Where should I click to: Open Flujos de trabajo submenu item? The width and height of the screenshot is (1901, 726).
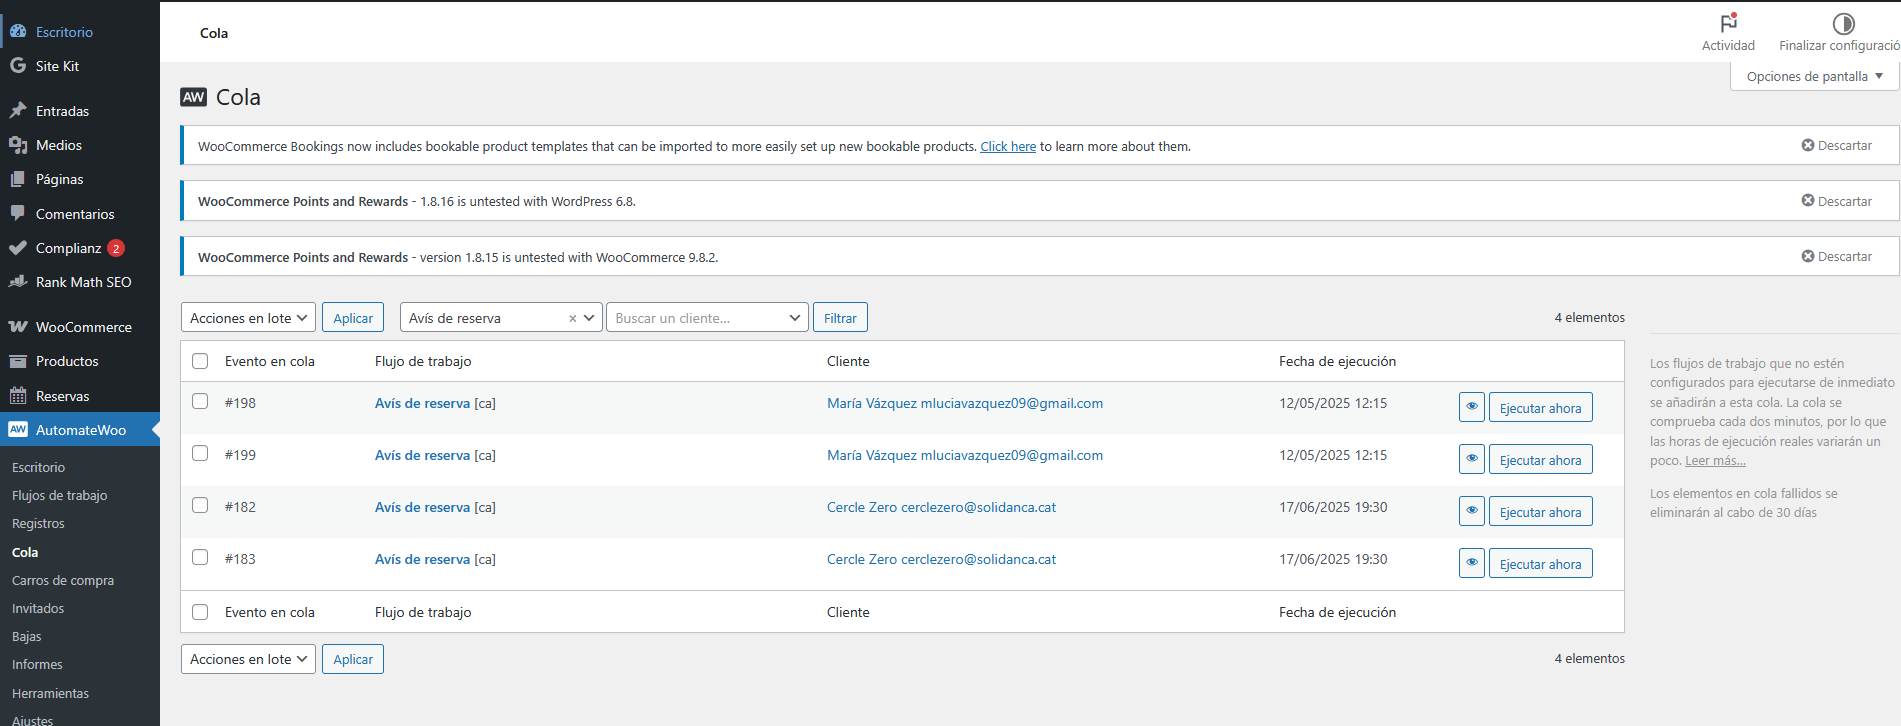pos(60,496)
